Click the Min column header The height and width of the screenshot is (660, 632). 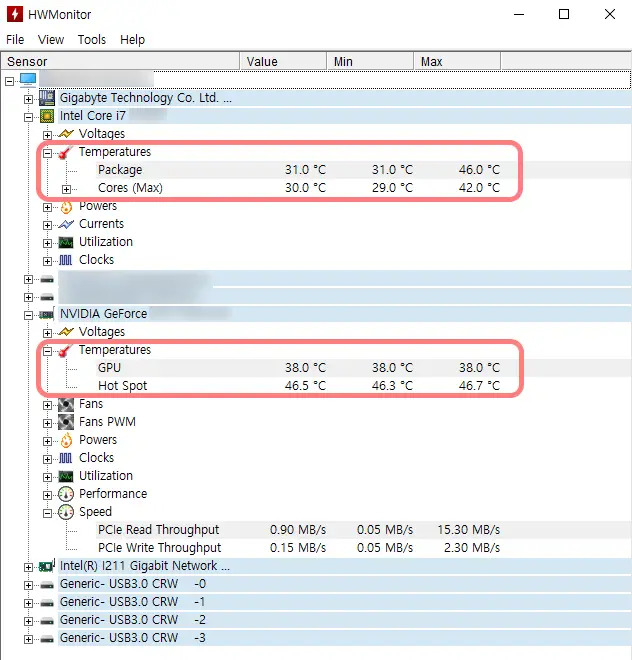(370, 61)
